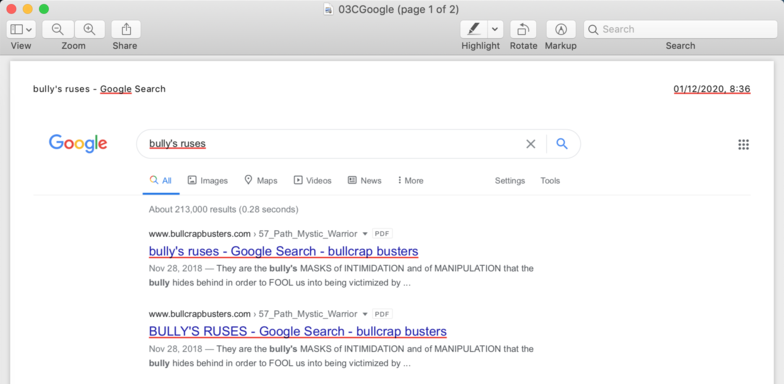Screen dimensions: 784x384
Task: Click the Zoom Out magnifier button
Action: coord(58,30)
